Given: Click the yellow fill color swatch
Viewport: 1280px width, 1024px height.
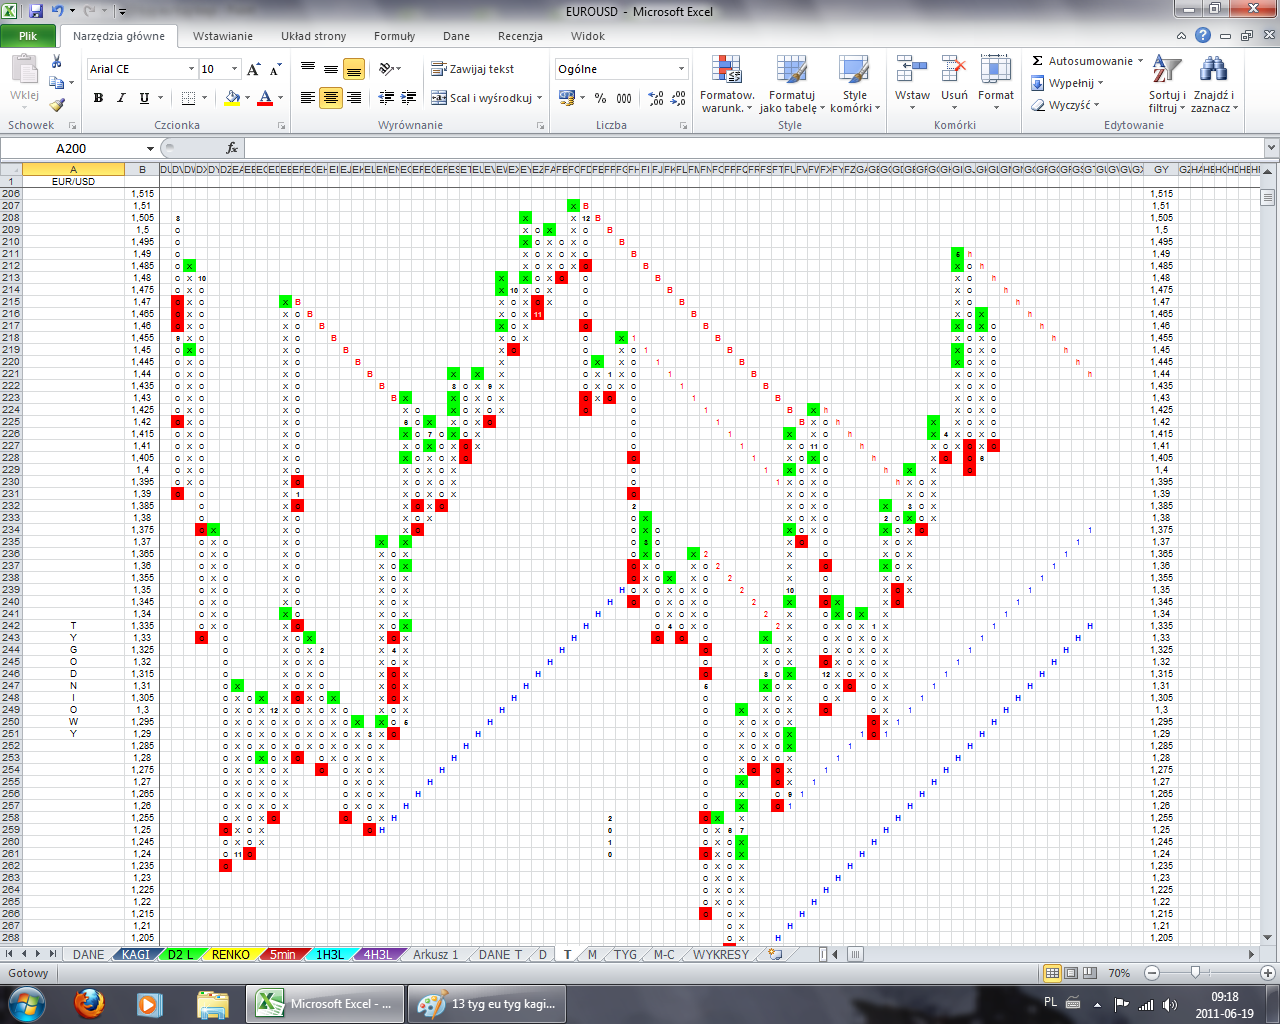Looking at the screenshot, I should [232, 98].
